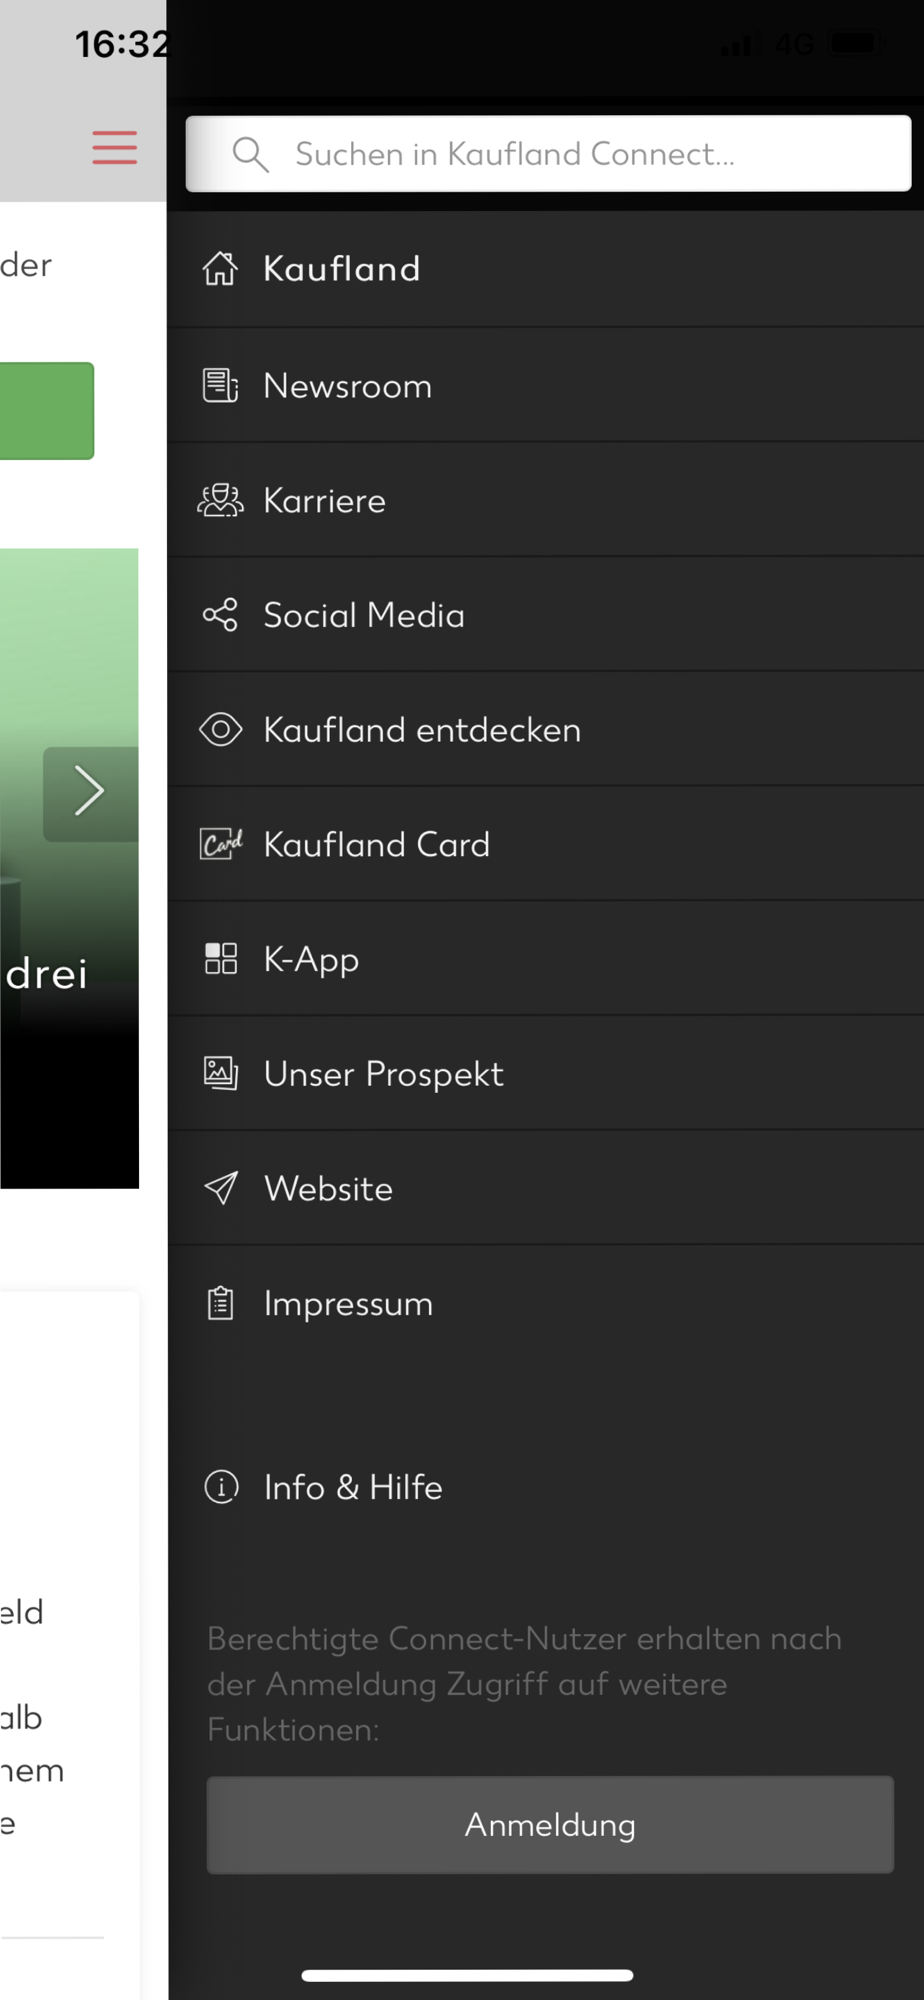924x2000 pixels.
Task: Tap the Kaufland Card icon
Action: [221, 844]
